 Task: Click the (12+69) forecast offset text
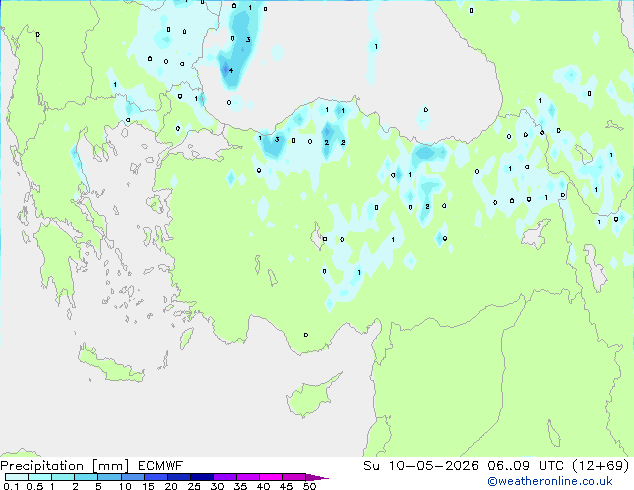[x=601, y=466]
